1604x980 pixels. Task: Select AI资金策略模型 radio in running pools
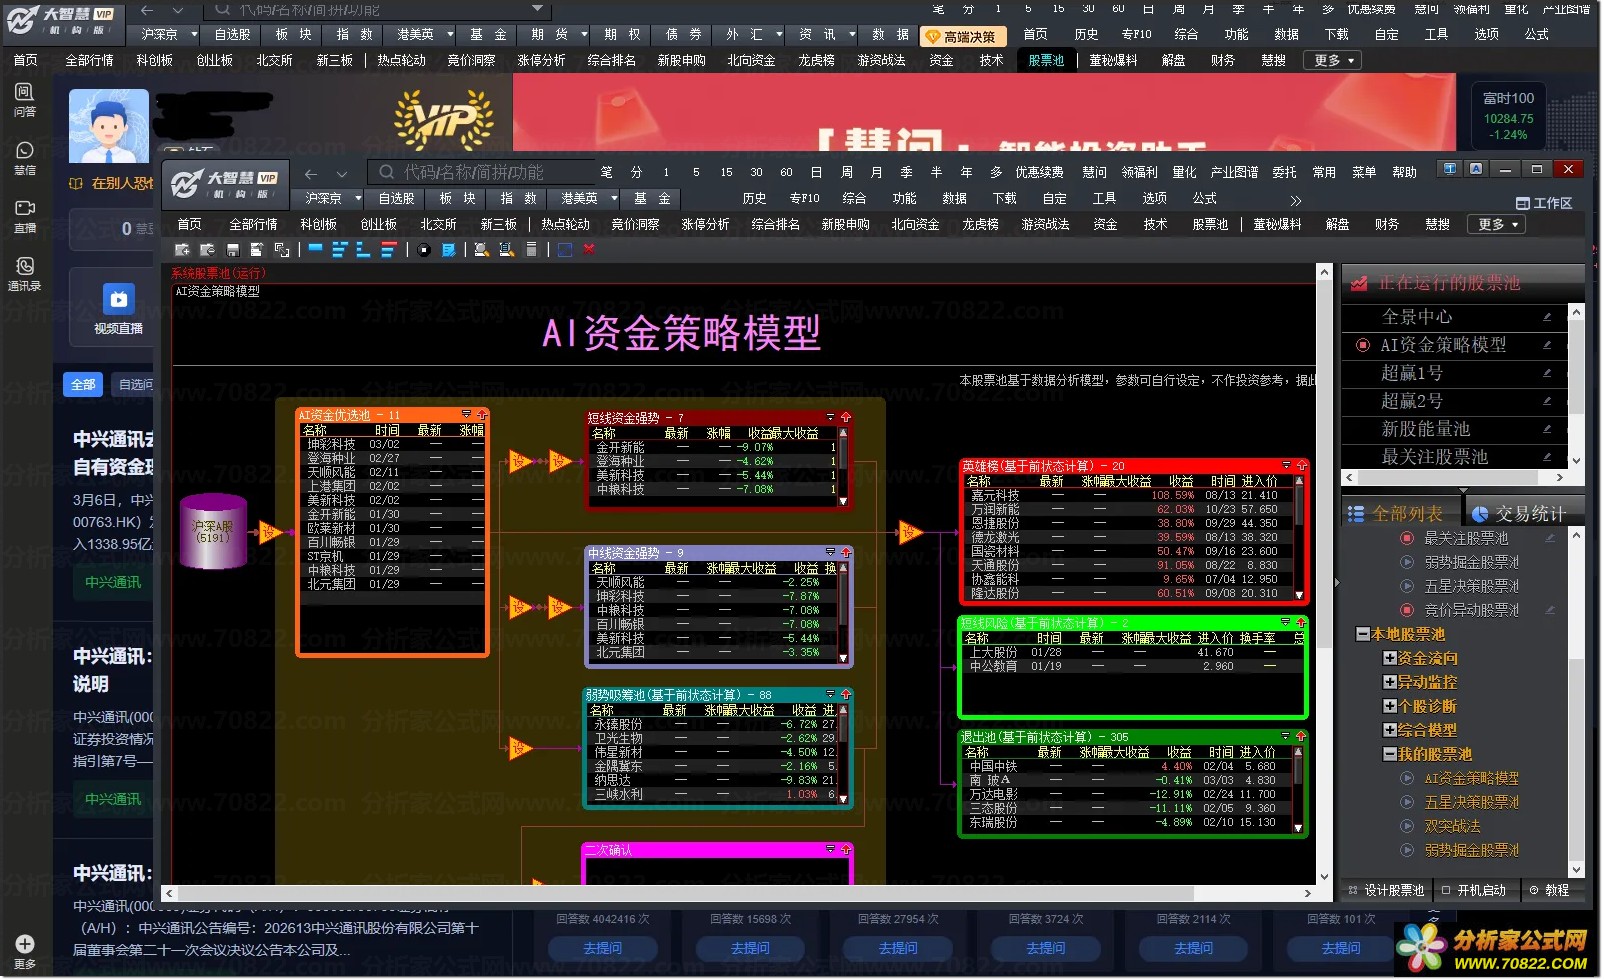pyautogui.click(x=1362, y=345)
